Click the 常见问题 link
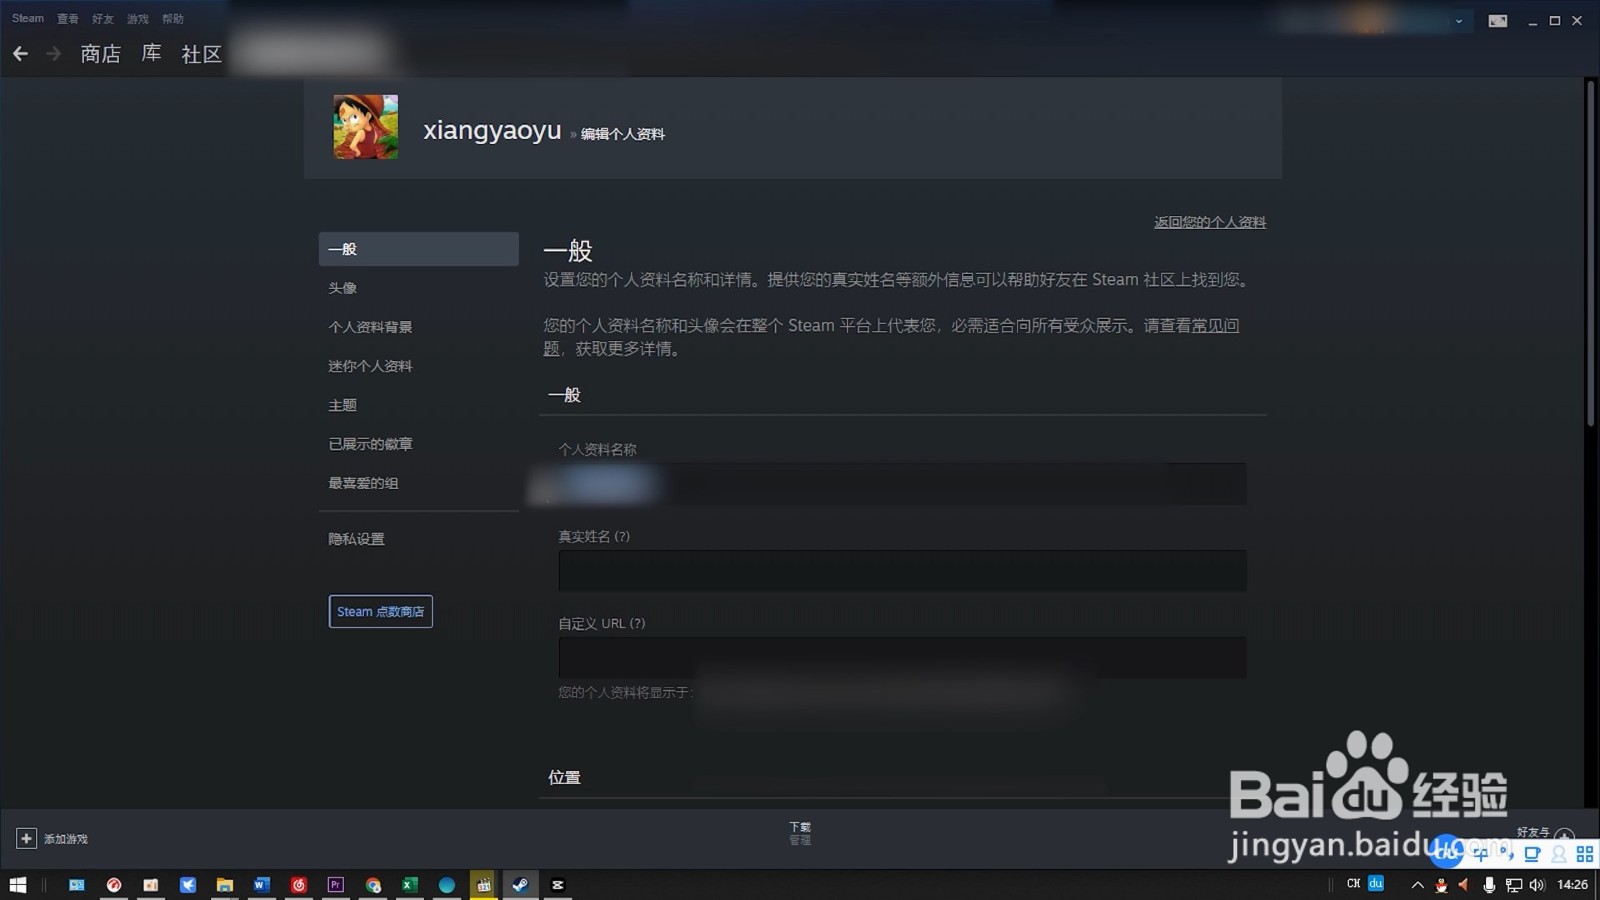The height and width of the screenshot is (900, 1600). pyautogui.click(x=1216, y=325)
